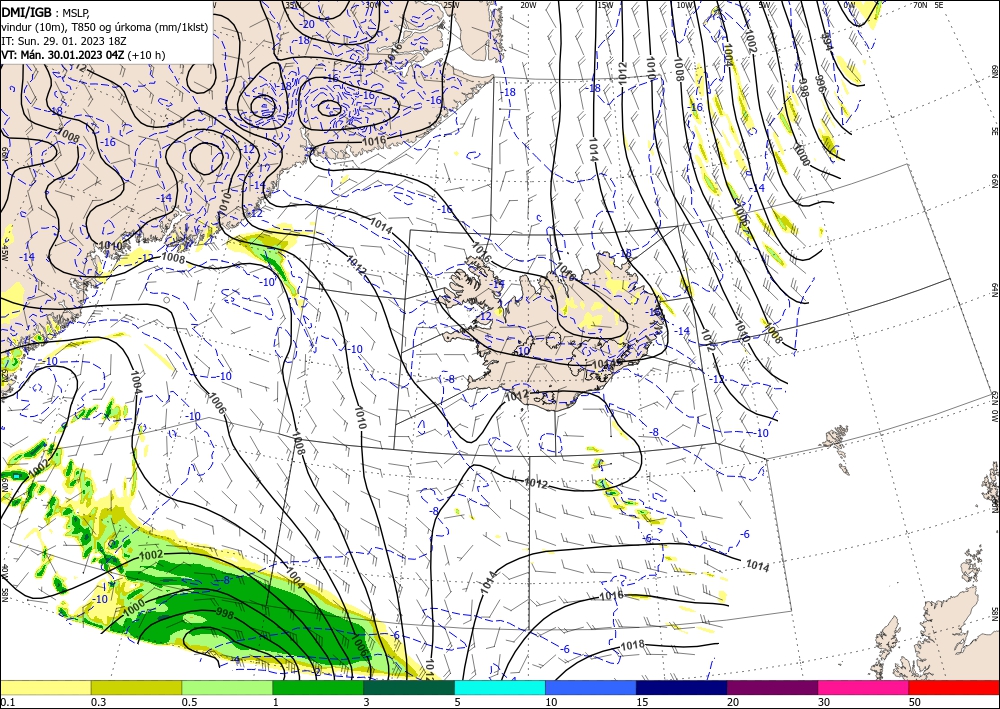Click the legend value '0.3'
1000x709 pixels.
(x=98, y=702)
